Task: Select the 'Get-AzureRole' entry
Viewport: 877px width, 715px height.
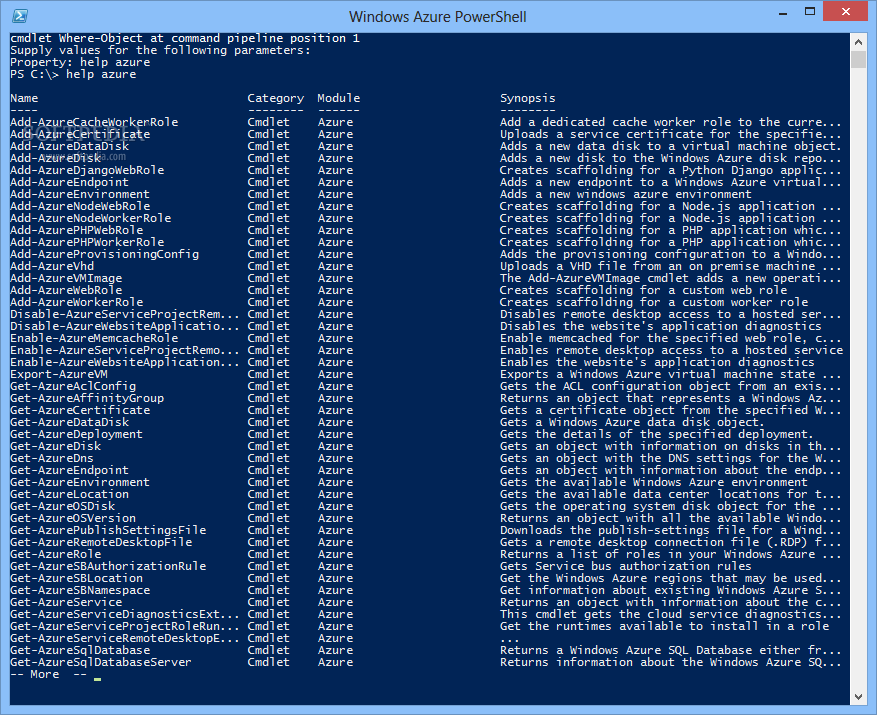Action: [x=55, y=555]
